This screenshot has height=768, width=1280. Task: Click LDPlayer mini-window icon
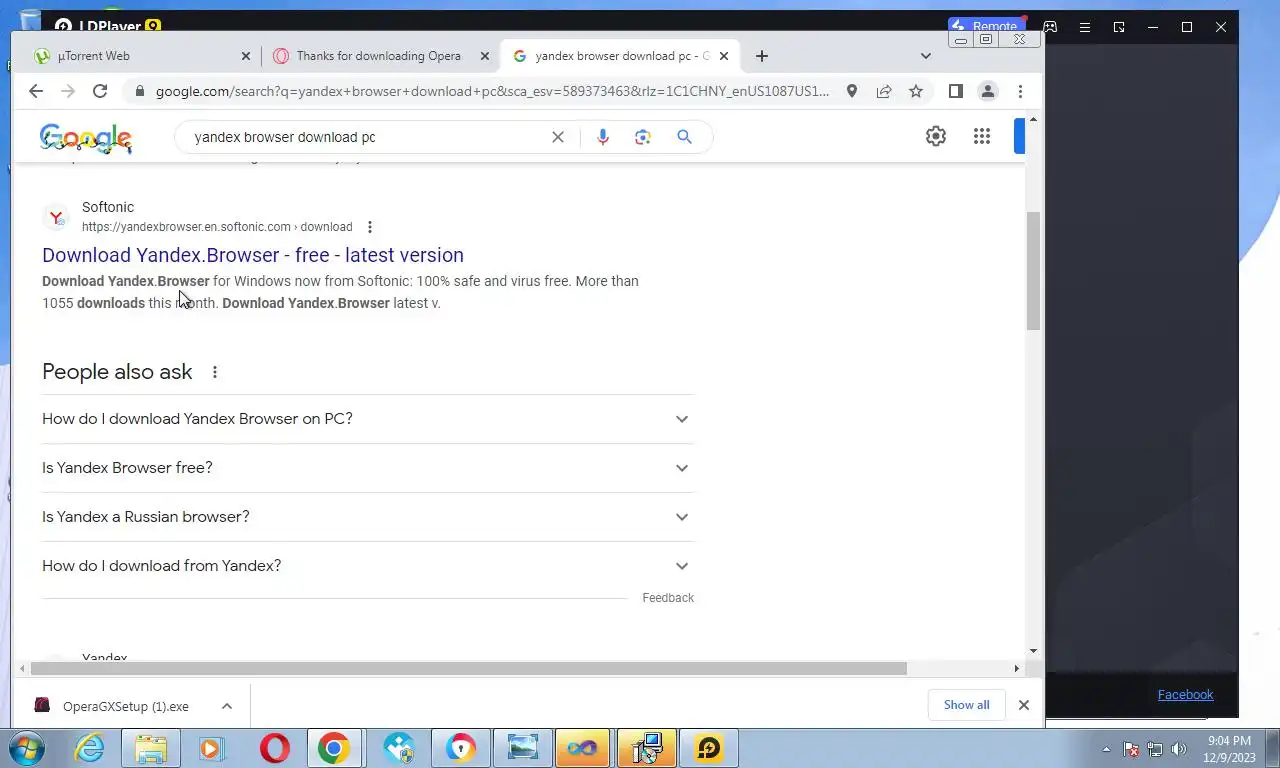1119,27
